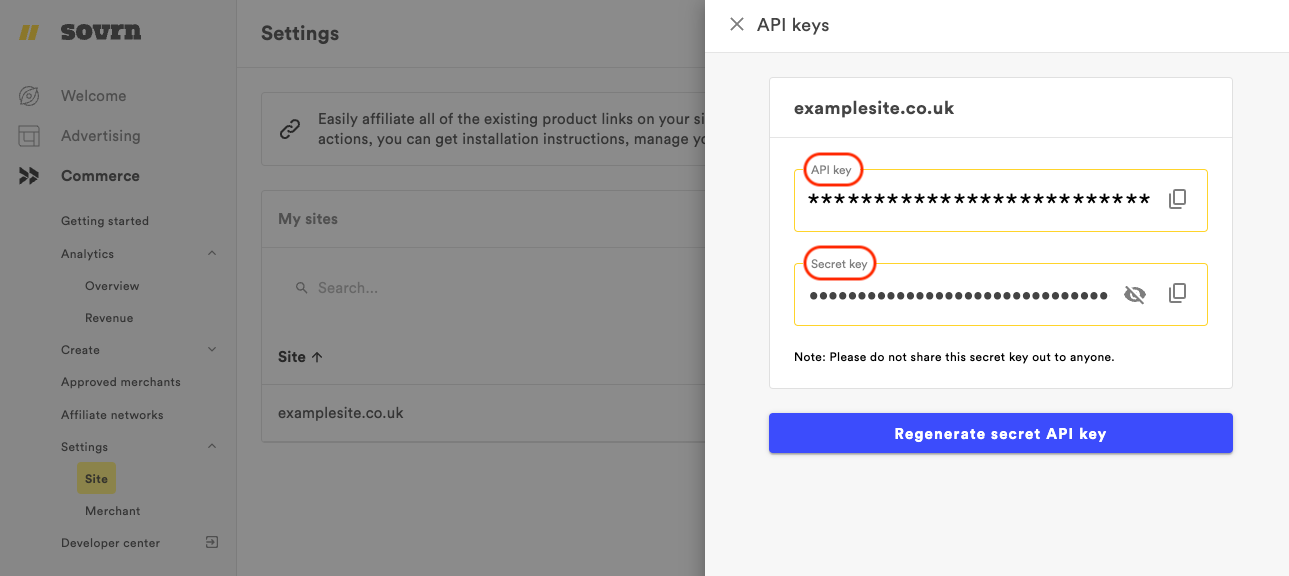
Task: Open the Approved merchants page
Action: coord(121,382)
